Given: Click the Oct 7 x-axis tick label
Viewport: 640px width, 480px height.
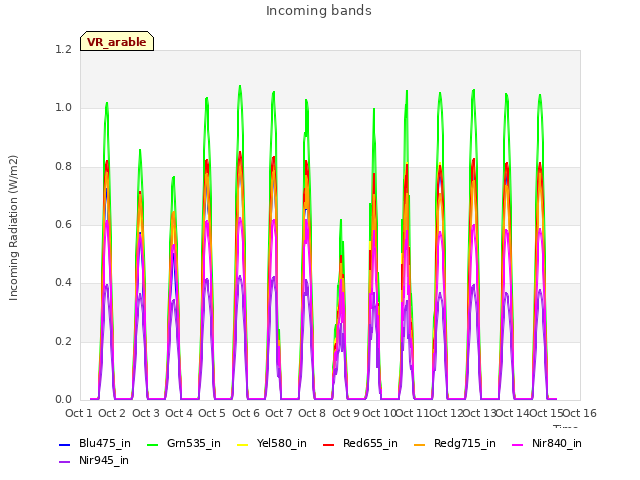Looking at the screenshot, I should click(279, 413).
